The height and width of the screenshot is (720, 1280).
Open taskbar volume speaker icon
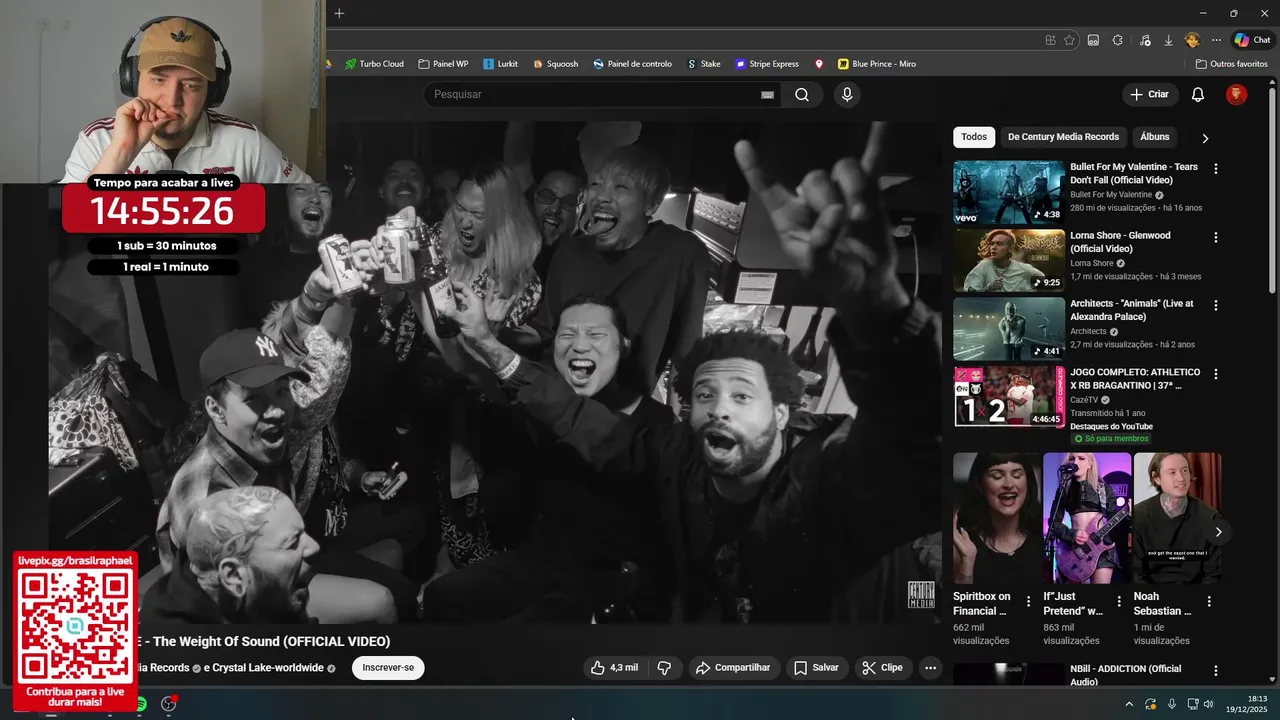tap(1208, 704)
